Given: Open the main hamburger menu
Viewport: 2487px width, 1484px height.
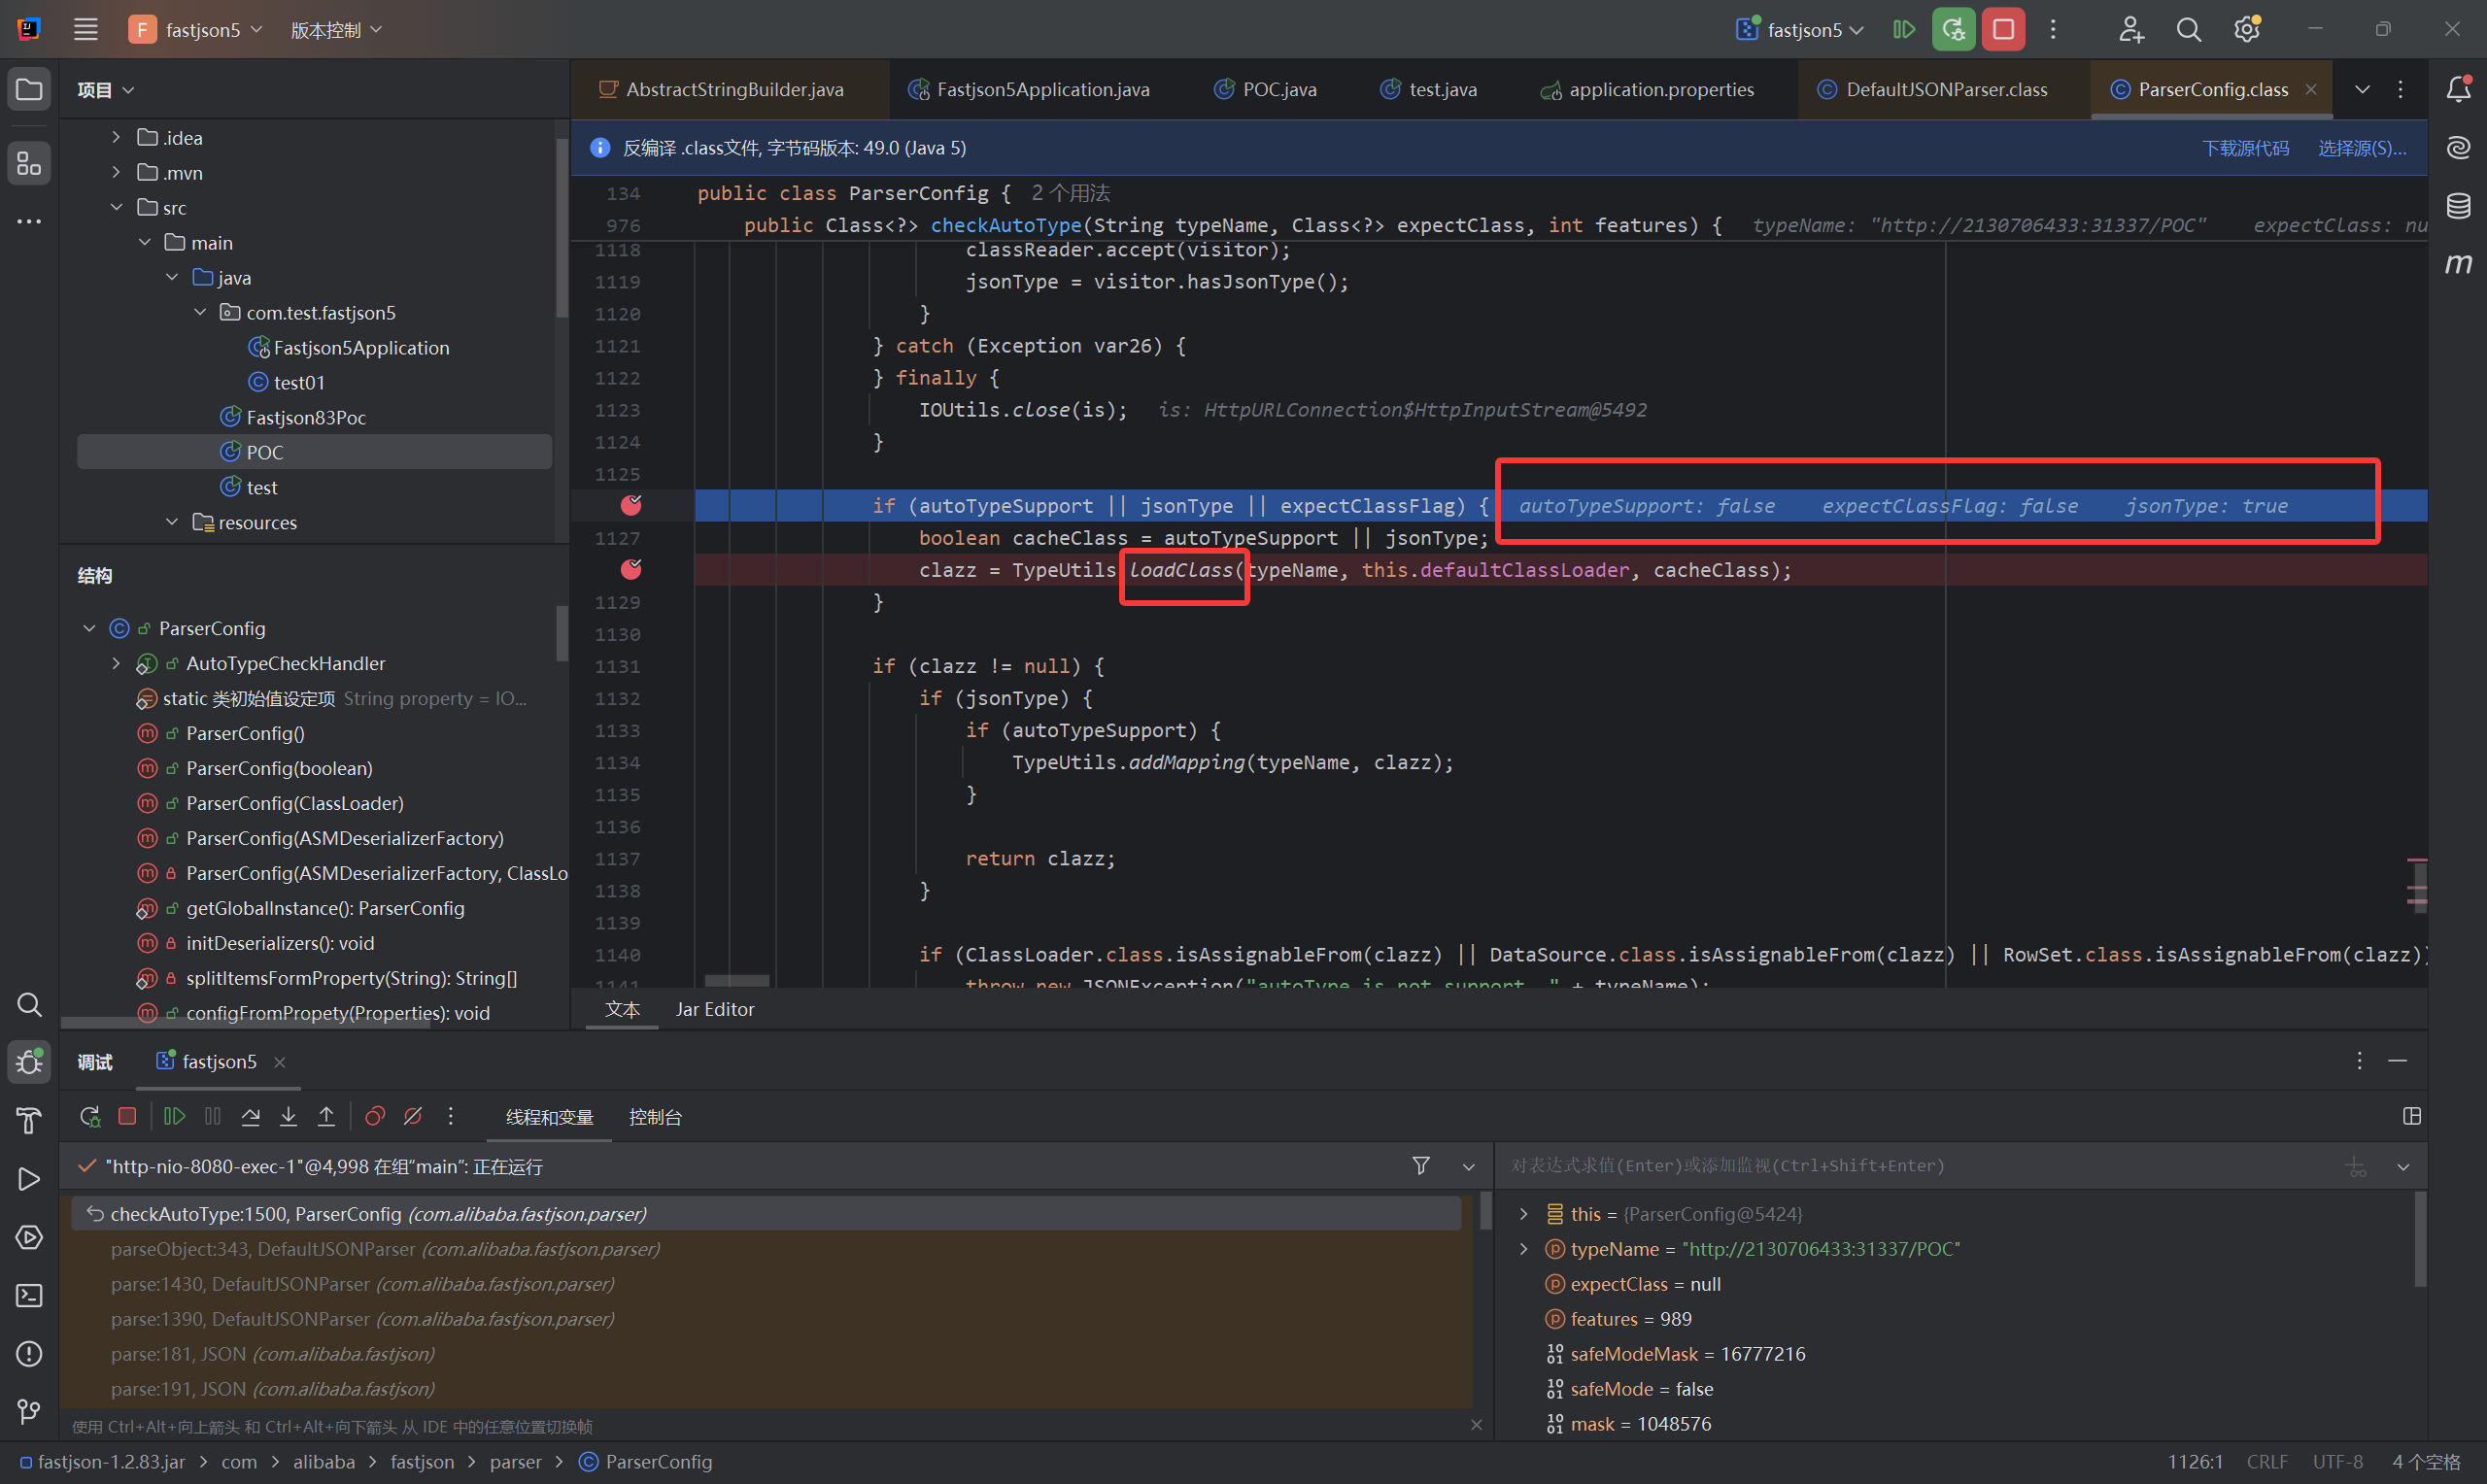Looking at the screenshot, I should tap(86, 30).
